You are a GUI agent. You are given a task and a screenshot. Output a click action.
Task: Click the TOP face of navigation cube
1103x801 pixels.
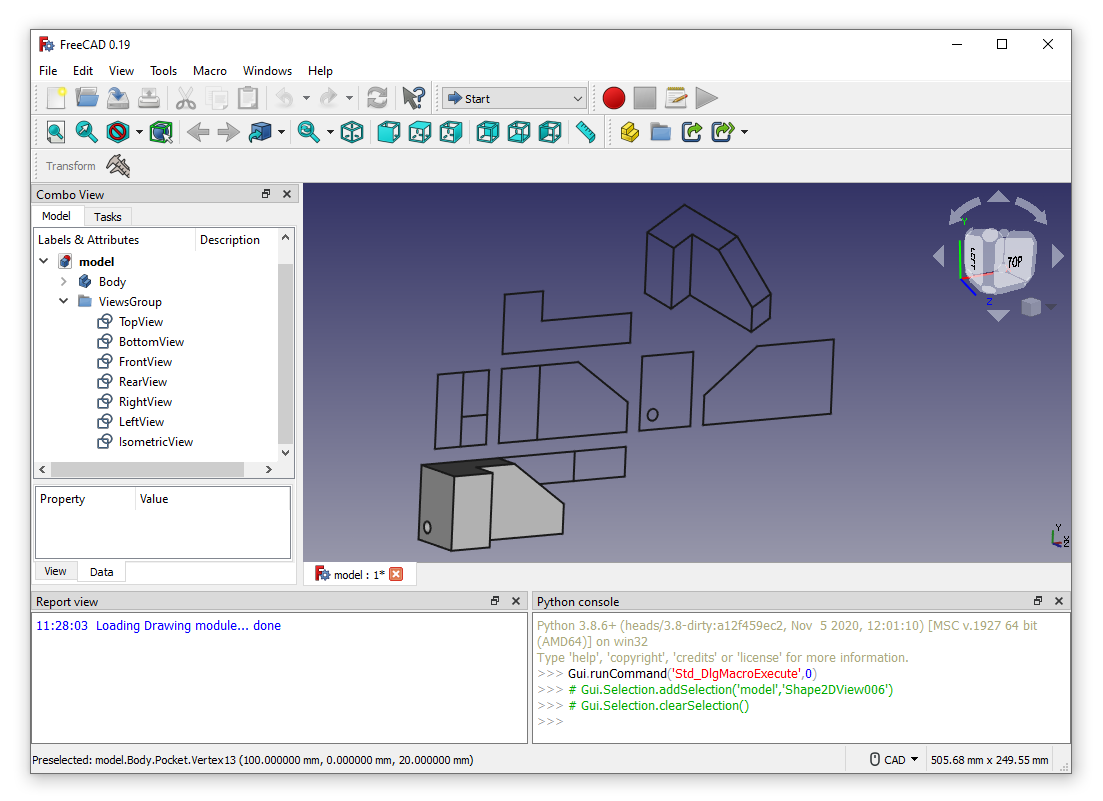(1014, 262)
